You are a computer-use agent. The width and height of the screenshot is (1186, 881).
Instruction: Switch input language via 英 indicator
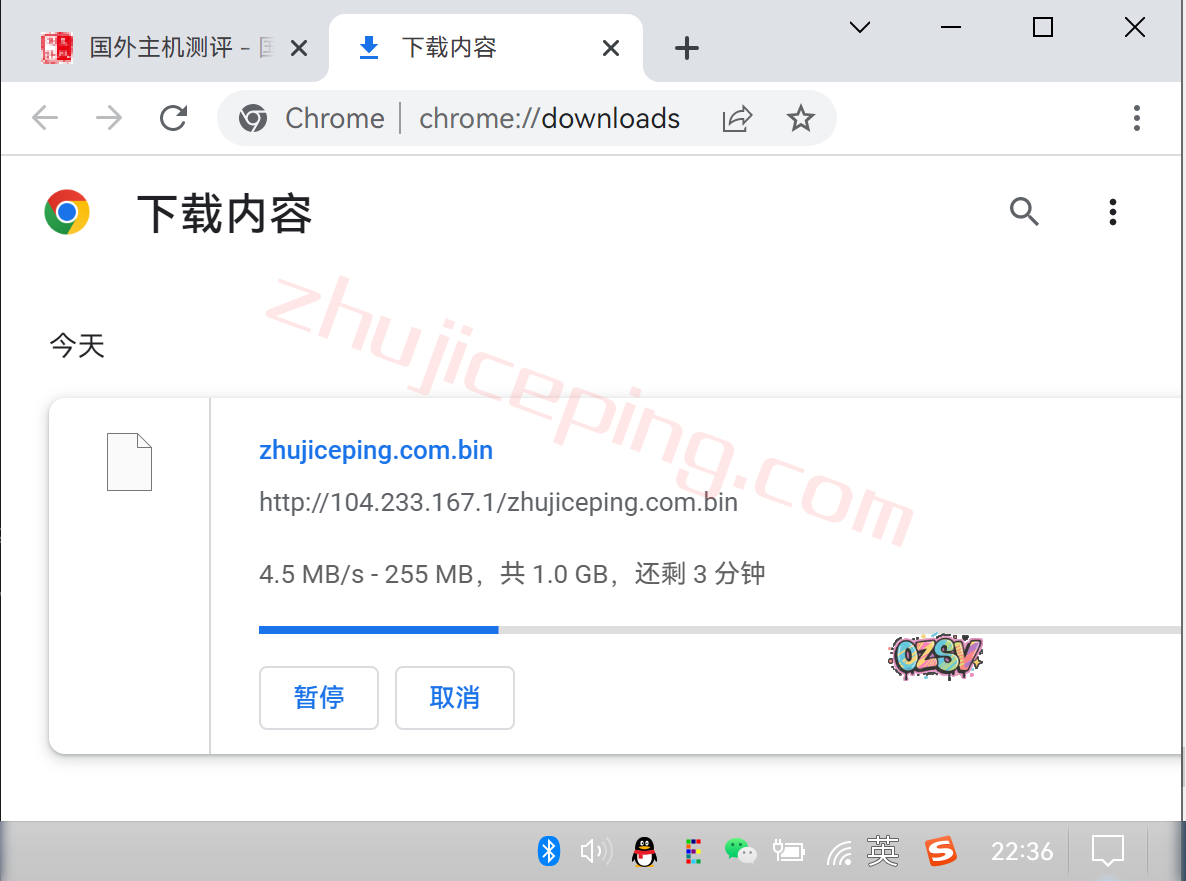(x=883, y=851)
